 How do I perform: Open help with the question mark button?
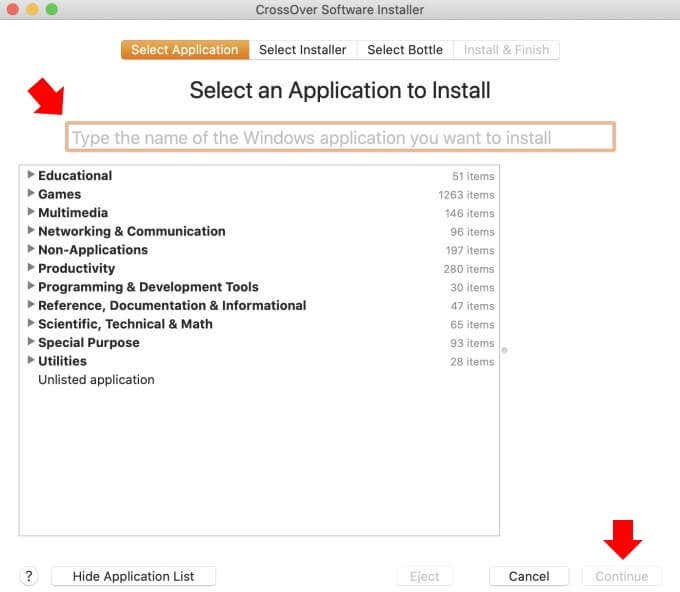29,576
